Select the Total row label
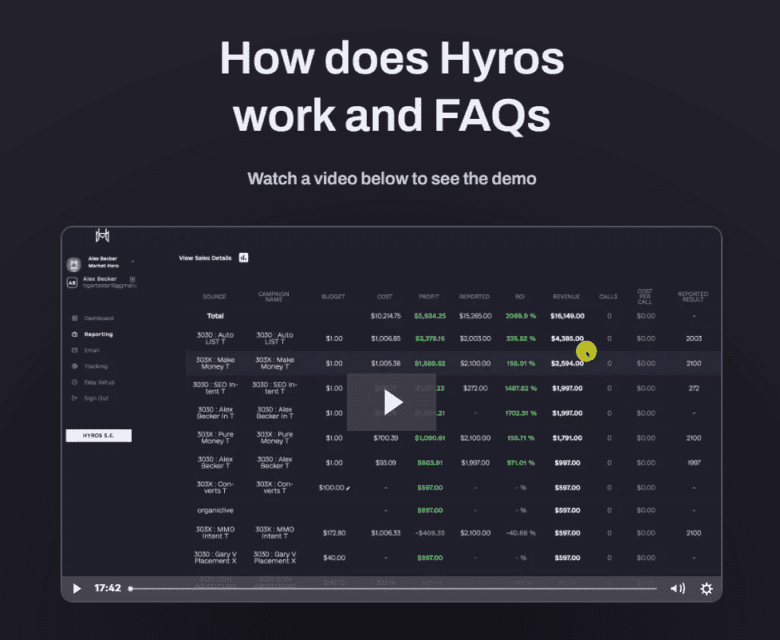Screen dimensions: 780x640 215,316
